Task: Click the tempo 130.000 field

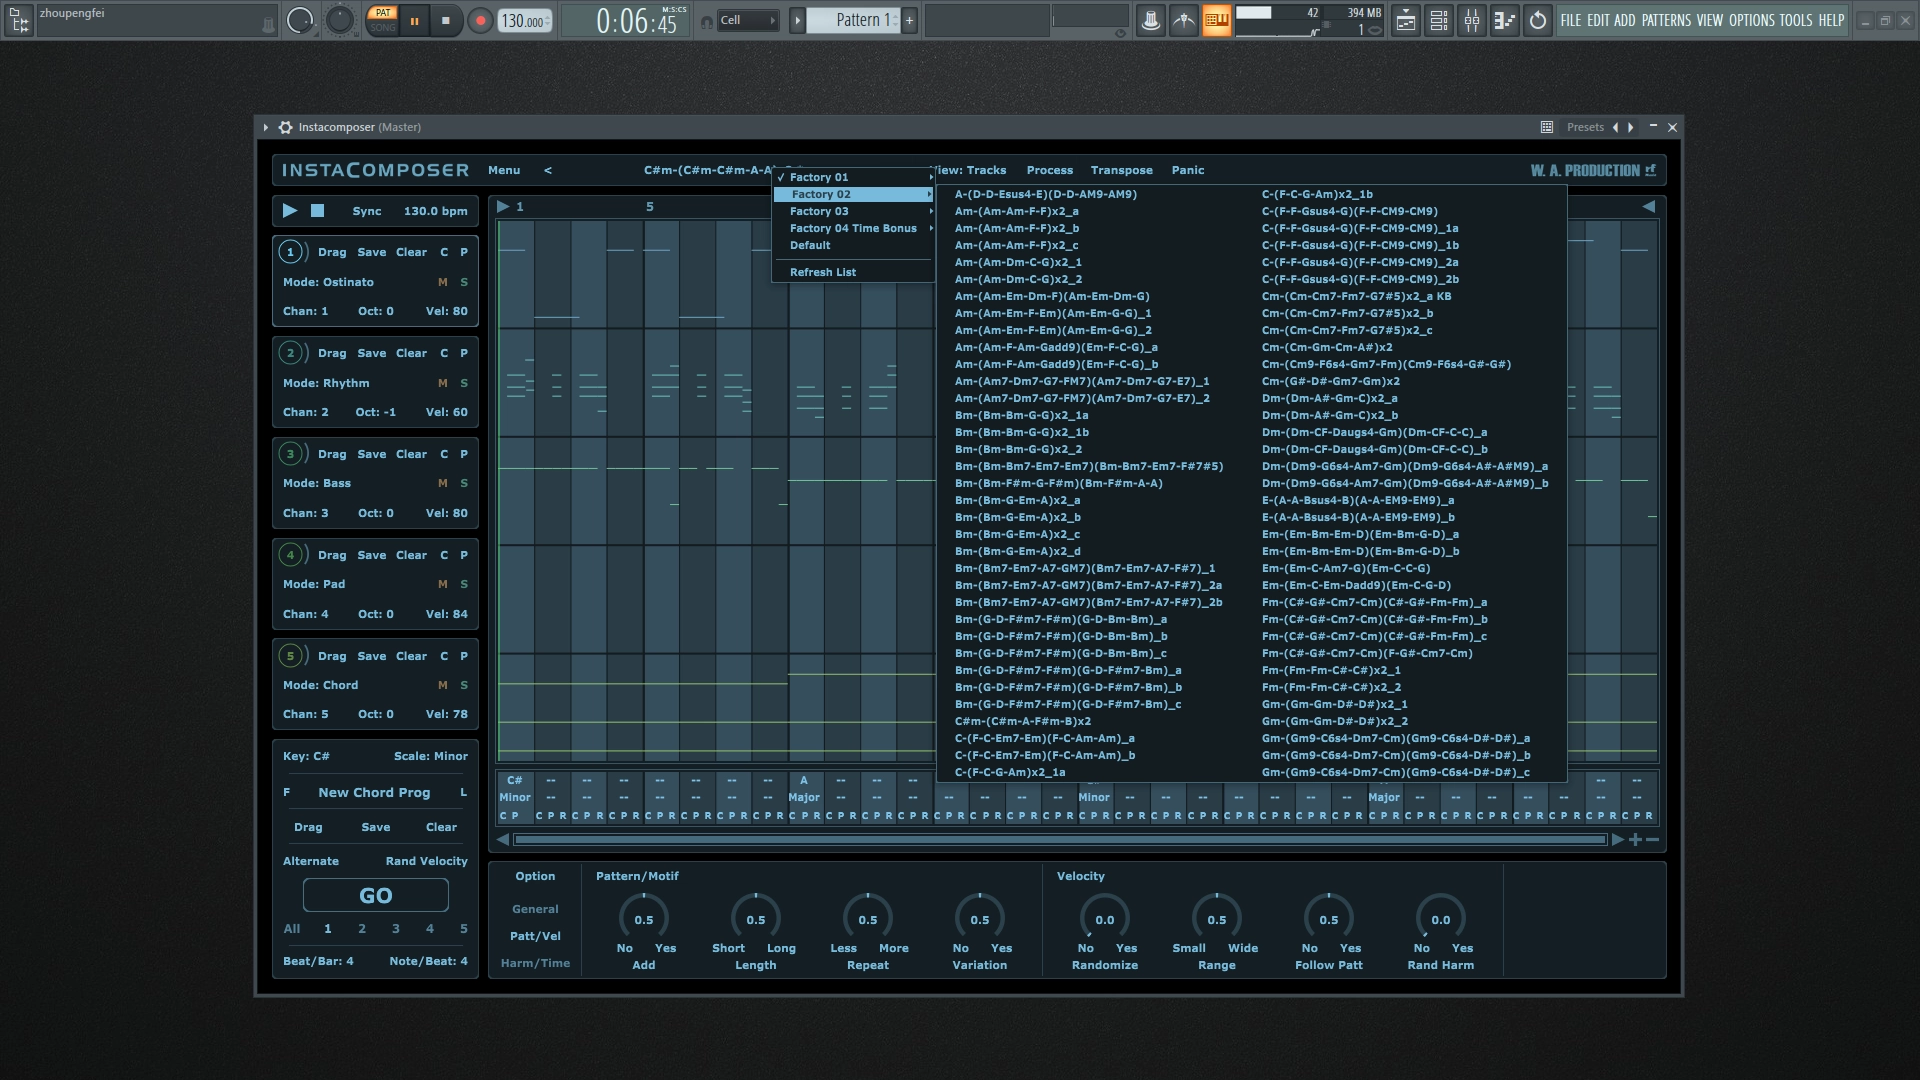Action: pyautogui.click(x=524, y=21)
